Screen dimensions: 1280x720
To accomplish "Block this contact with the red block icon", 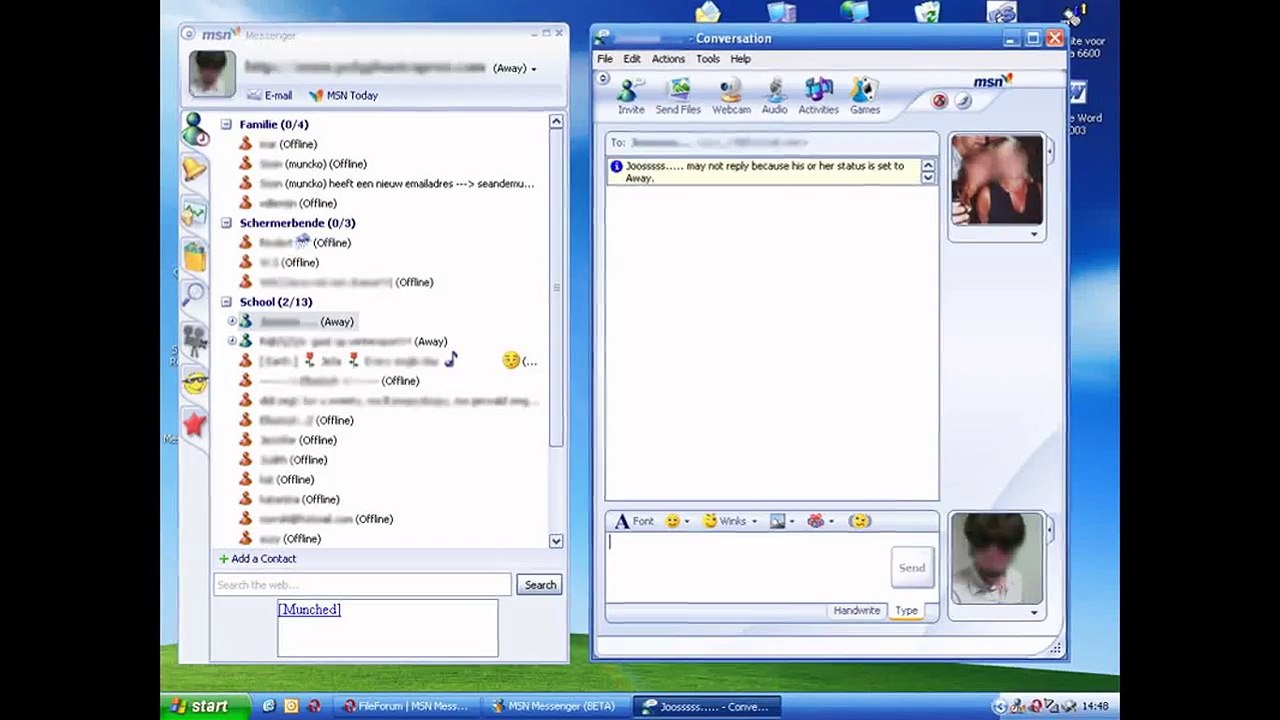I will [939, 101].
